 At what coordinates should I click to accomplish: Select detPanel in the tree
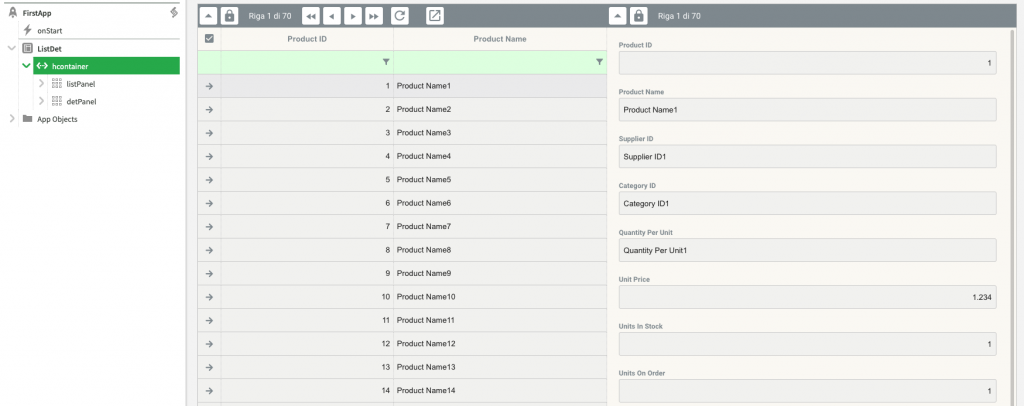coord(82,101)
